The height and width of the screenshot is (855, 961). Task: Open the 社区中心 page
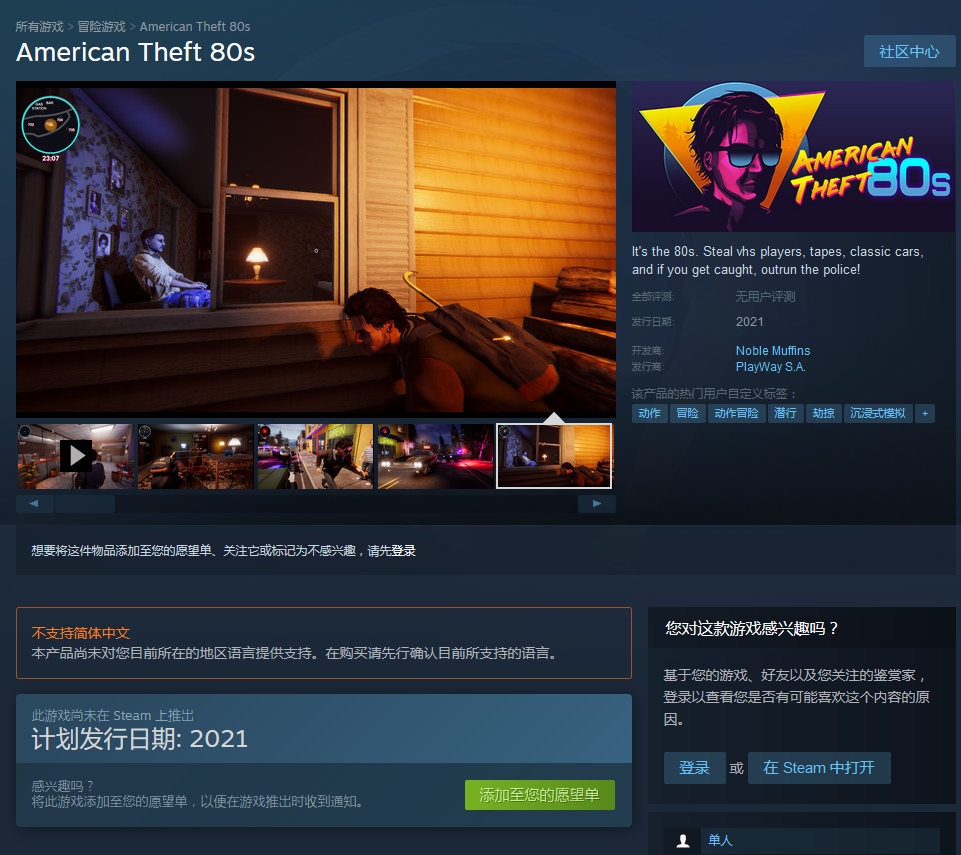pyautogui.click(x=908, y=51)
